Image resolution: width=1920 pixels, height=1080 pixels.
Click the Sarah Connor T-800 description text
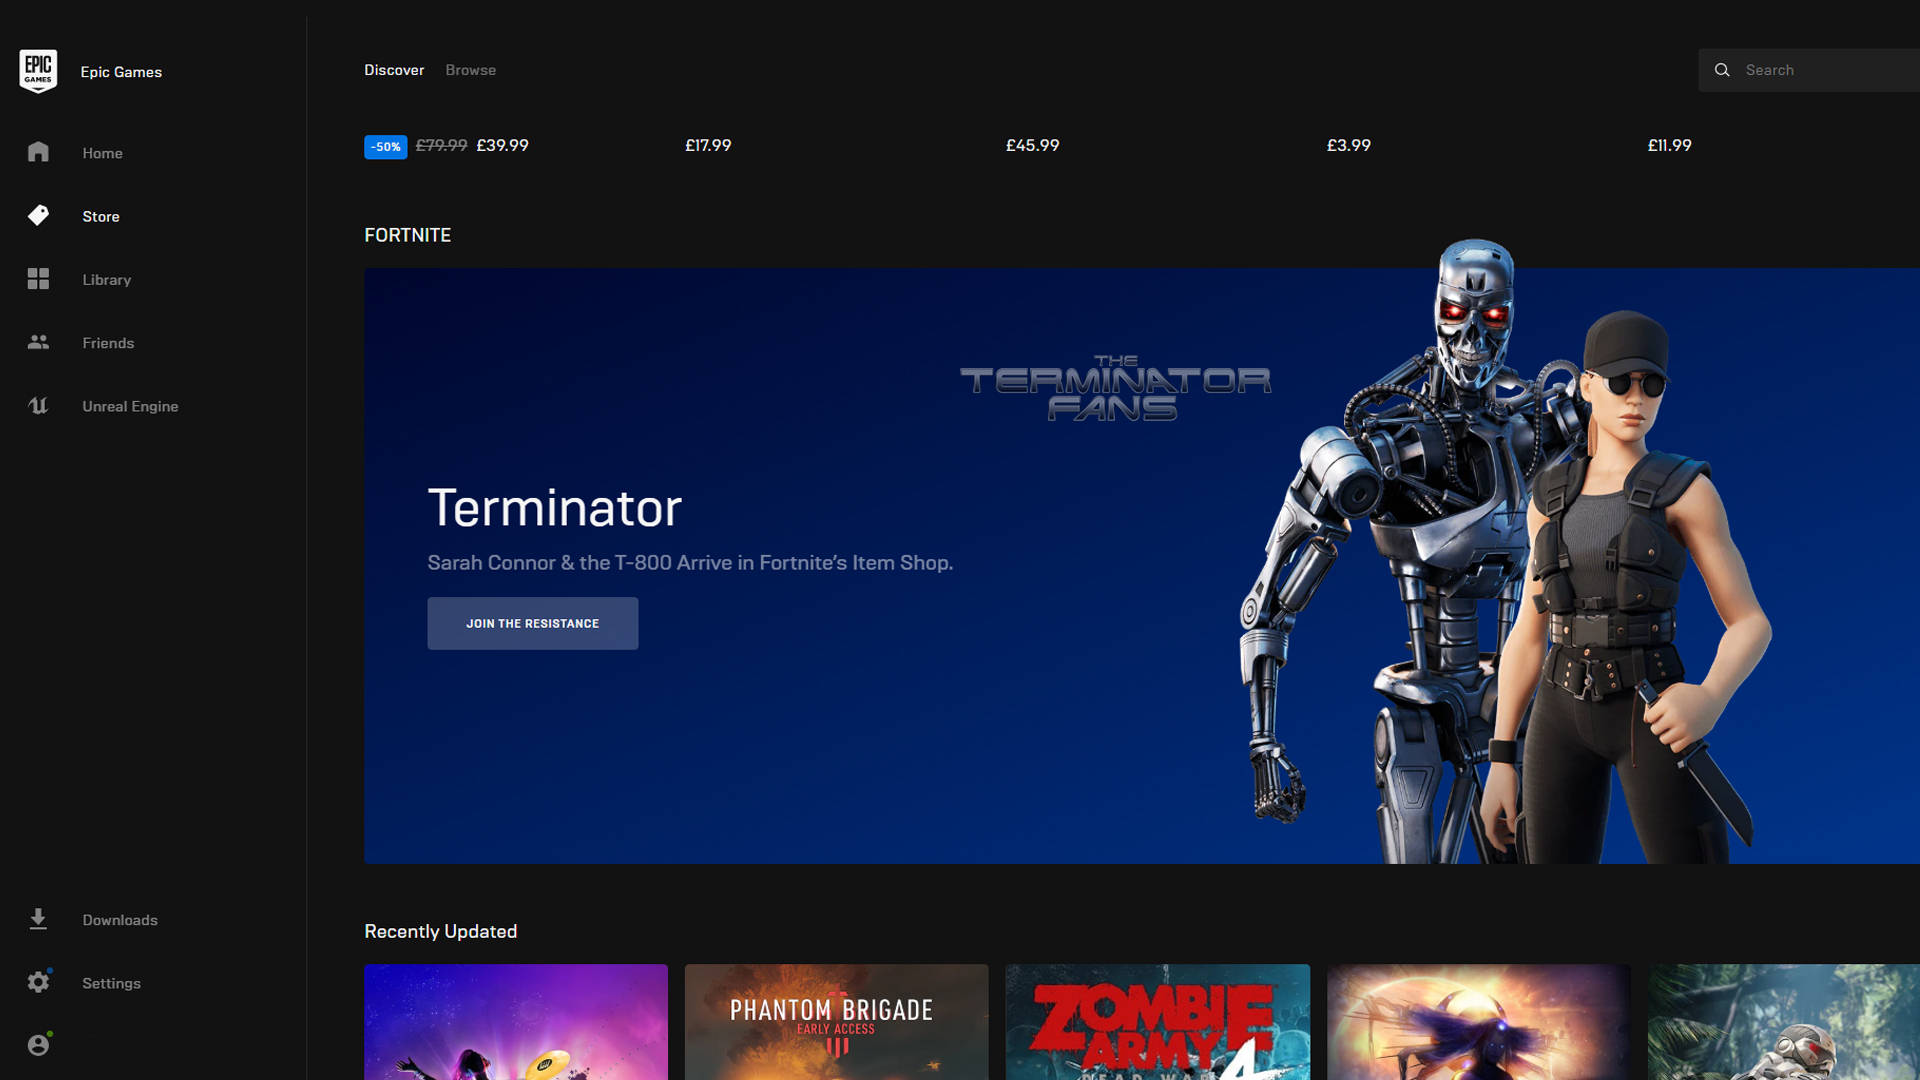tap(690, 563)
